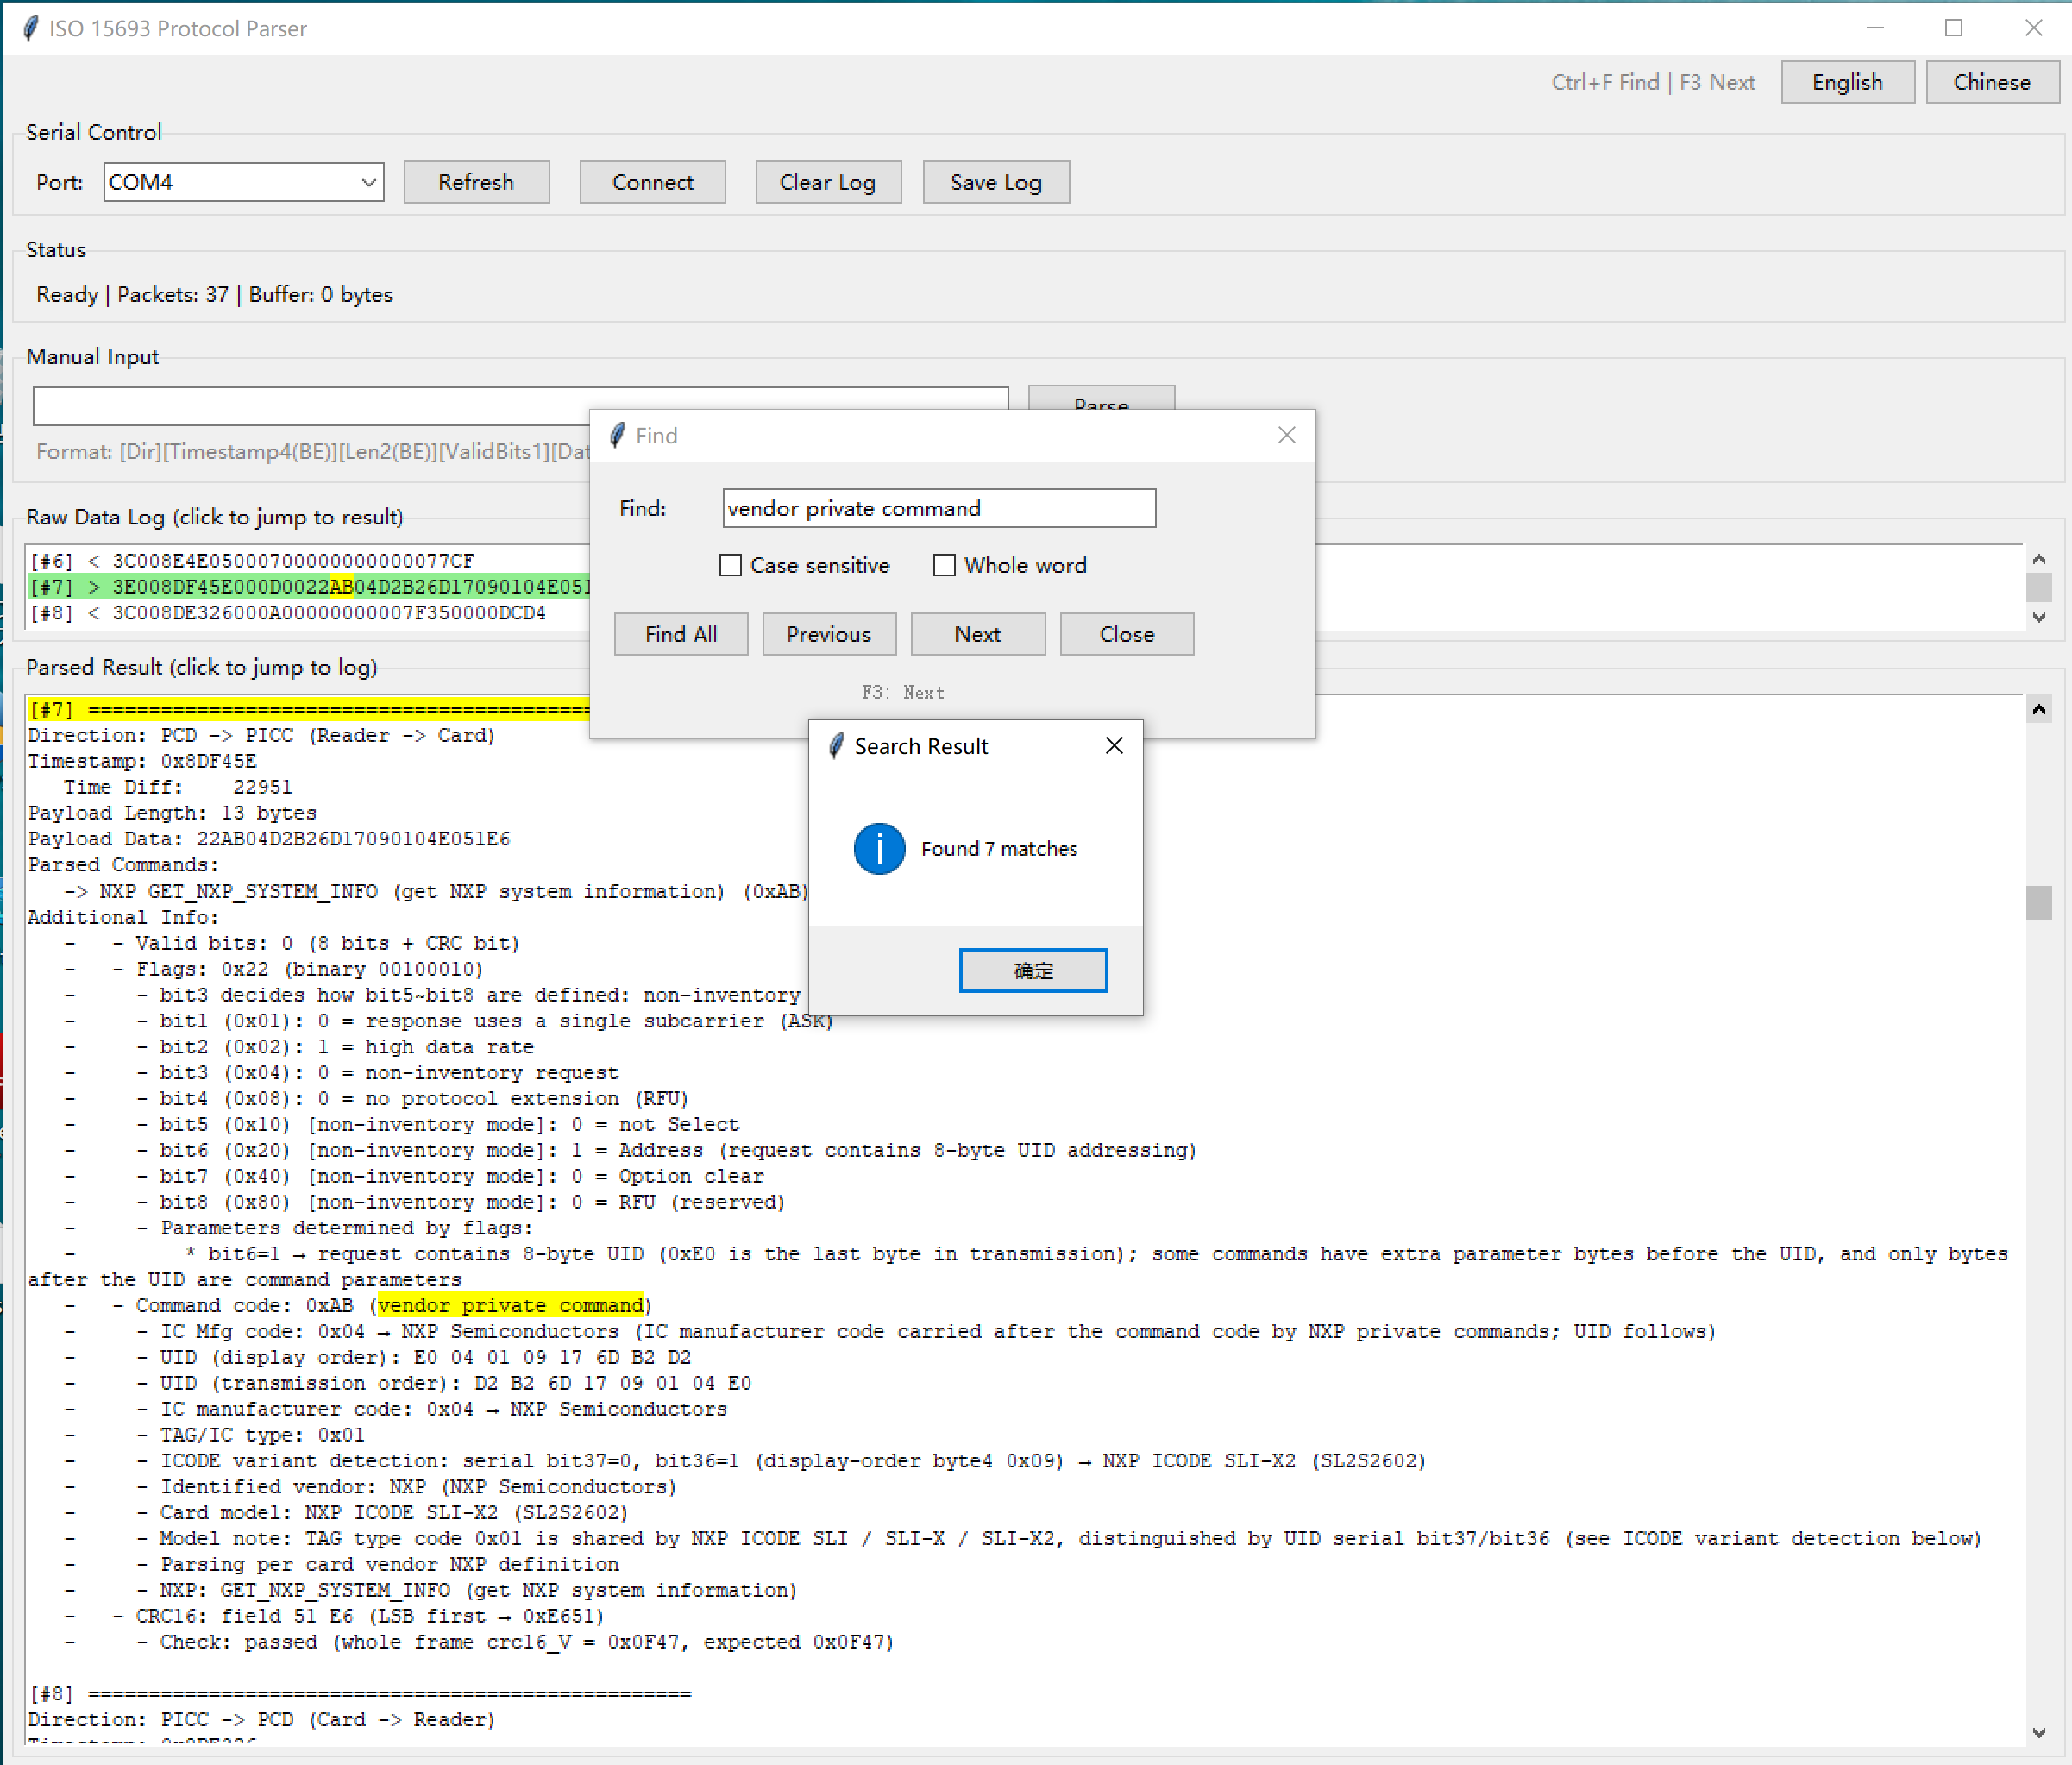
Task: Click the Save Log button
Action: (x=996, y=182)
